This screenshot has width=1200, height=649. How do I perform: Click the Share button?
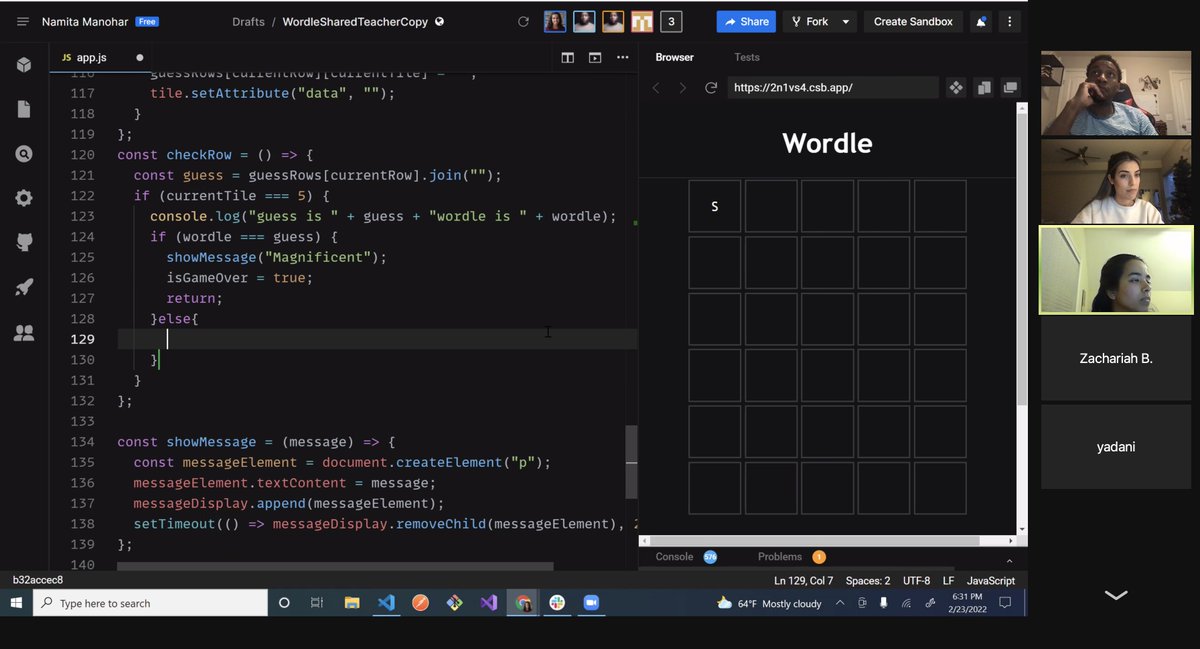[x=747, y=21]
